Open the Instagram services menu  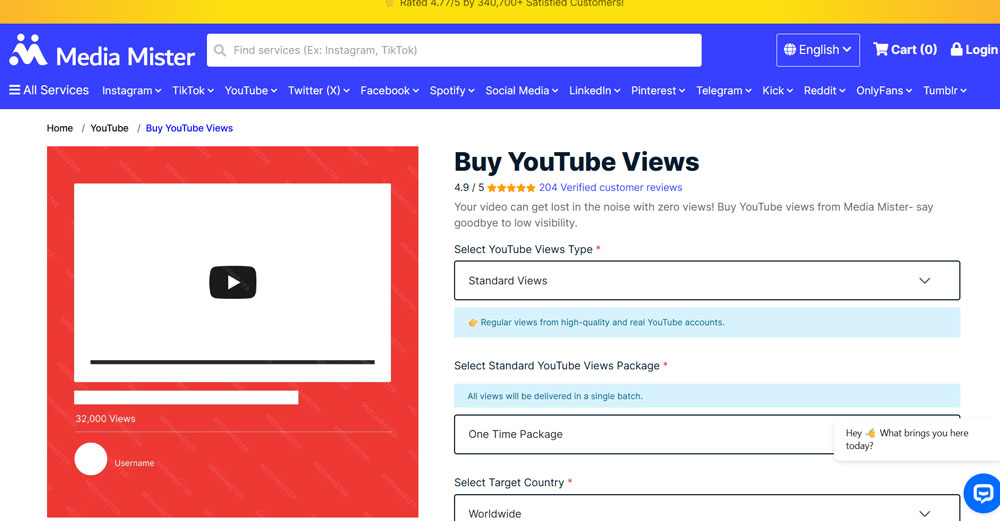coord(132,91)
